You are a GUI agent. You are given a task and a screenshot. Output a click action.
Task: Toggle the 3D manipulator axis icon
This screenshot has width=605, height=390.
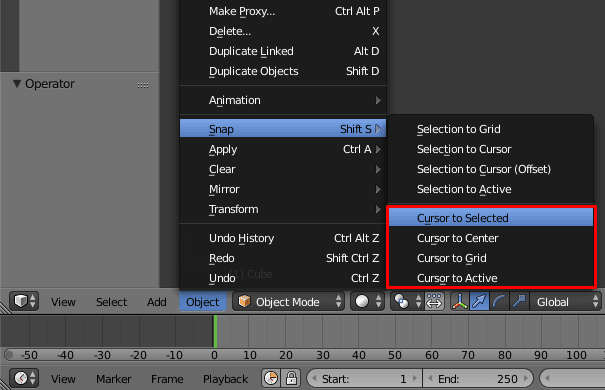pyautogui.click(x=460, y=301)
